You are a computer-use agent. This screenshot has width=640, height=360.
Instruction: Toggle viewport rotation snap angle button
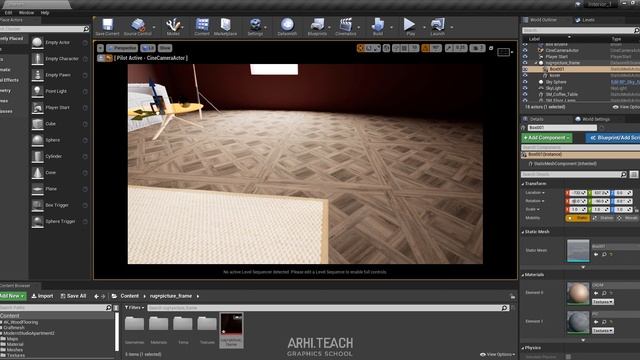point(425,48)
